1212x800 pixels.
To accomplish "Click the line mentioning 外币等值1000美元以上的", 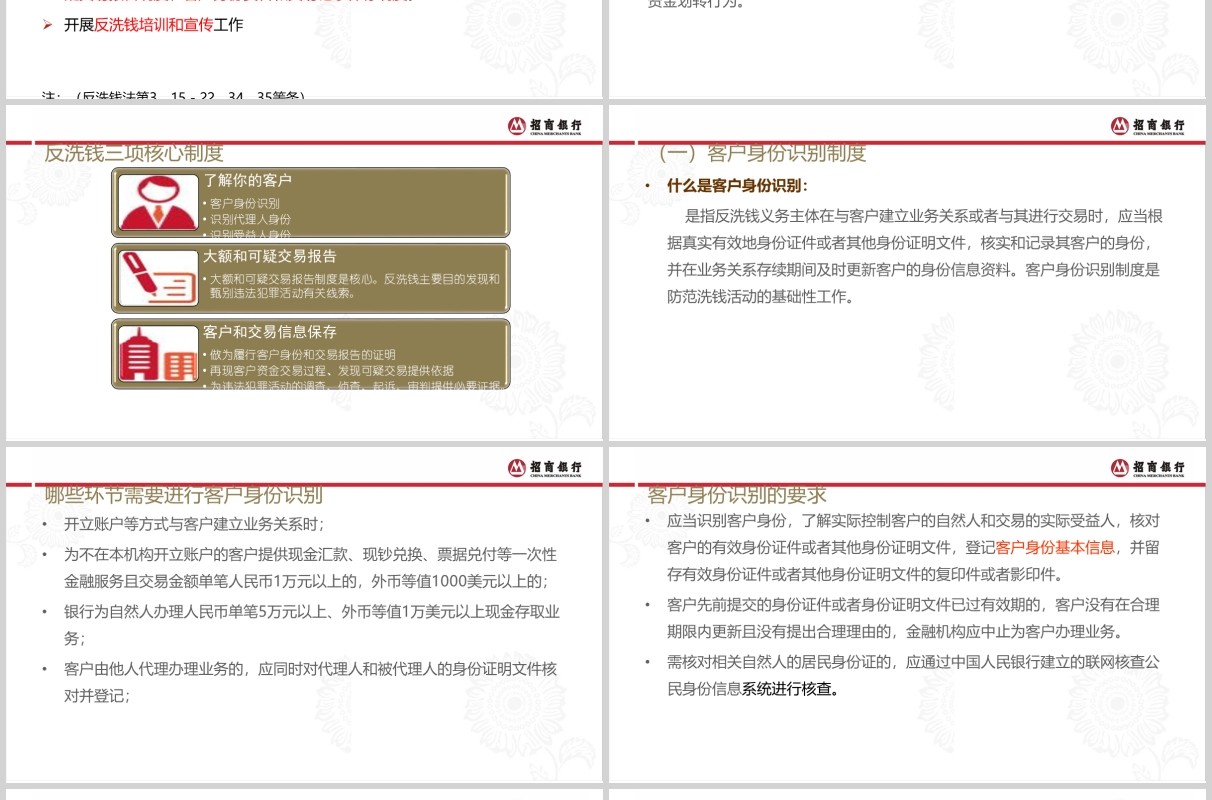I will (306, 581).
